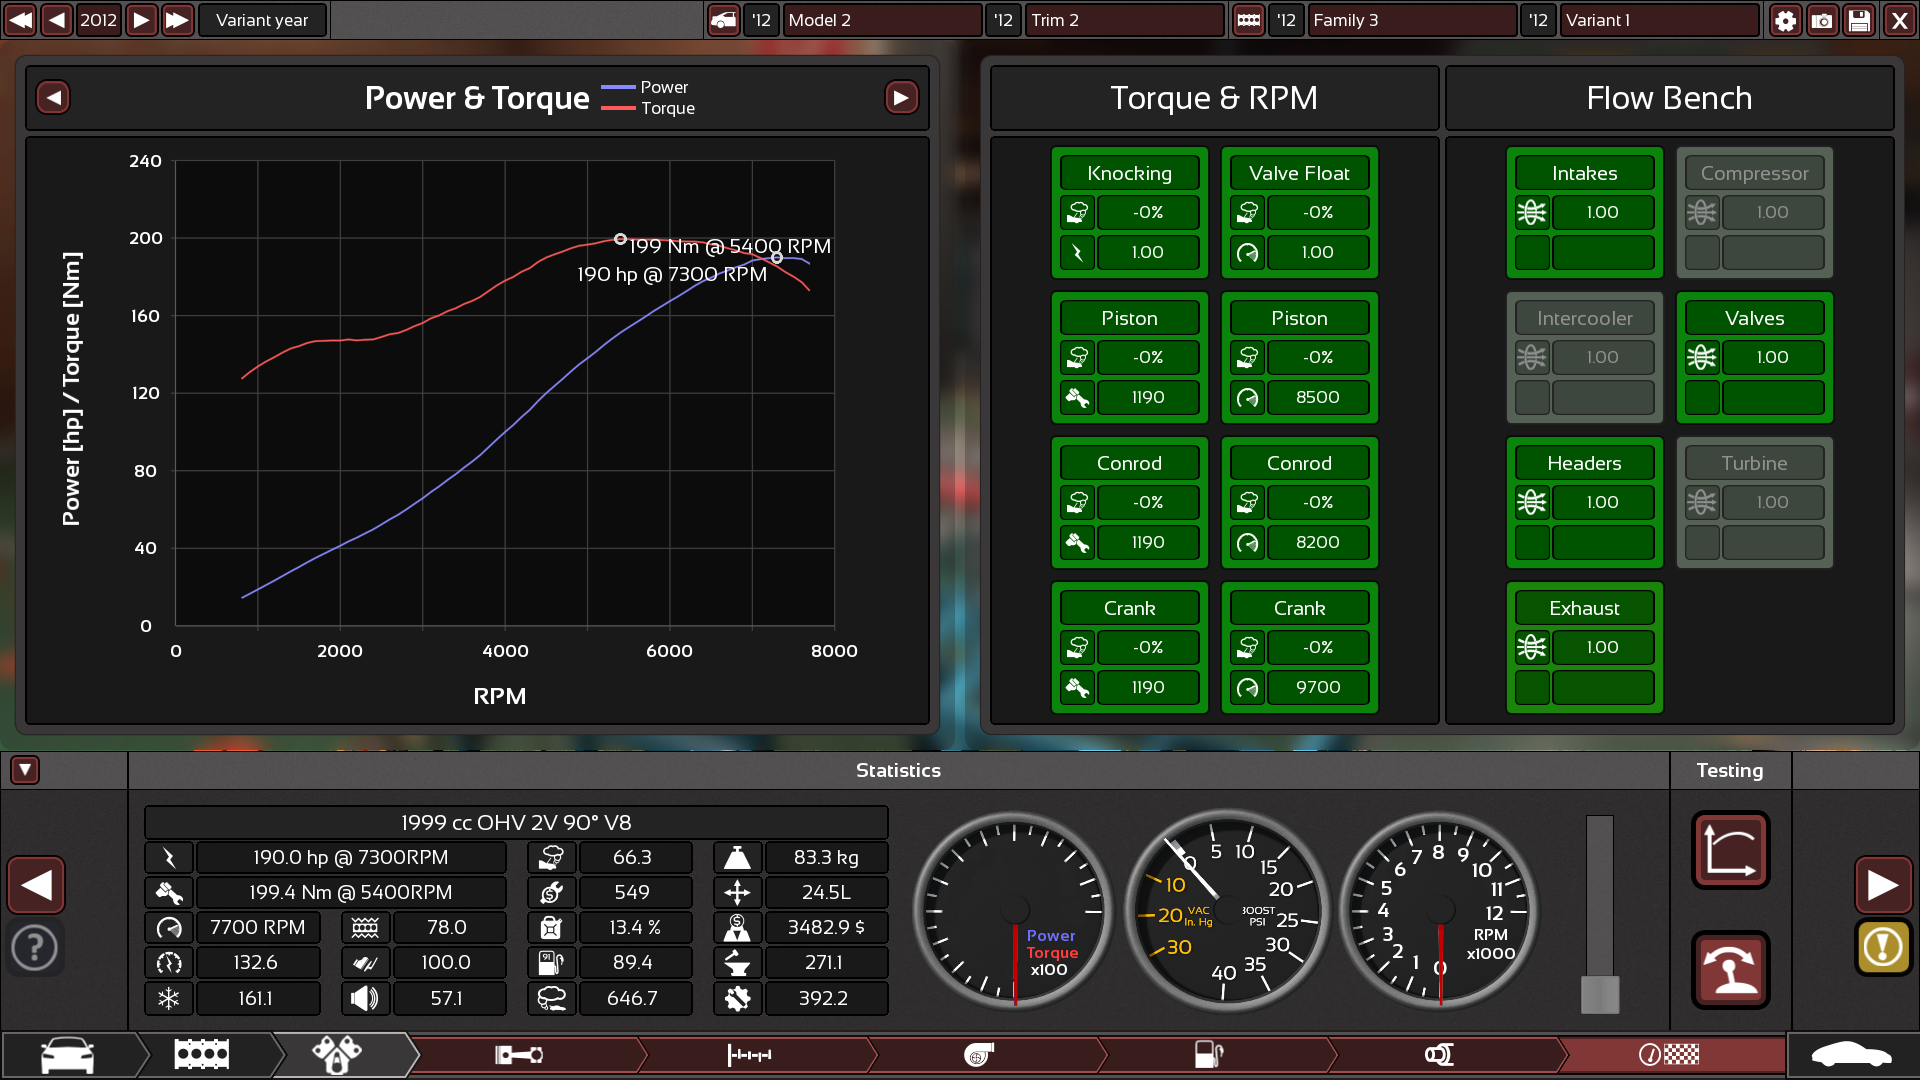1920x1080 pixels.
Task: Click the Headers flow bench label
Action: click(x=1584, y=463)
